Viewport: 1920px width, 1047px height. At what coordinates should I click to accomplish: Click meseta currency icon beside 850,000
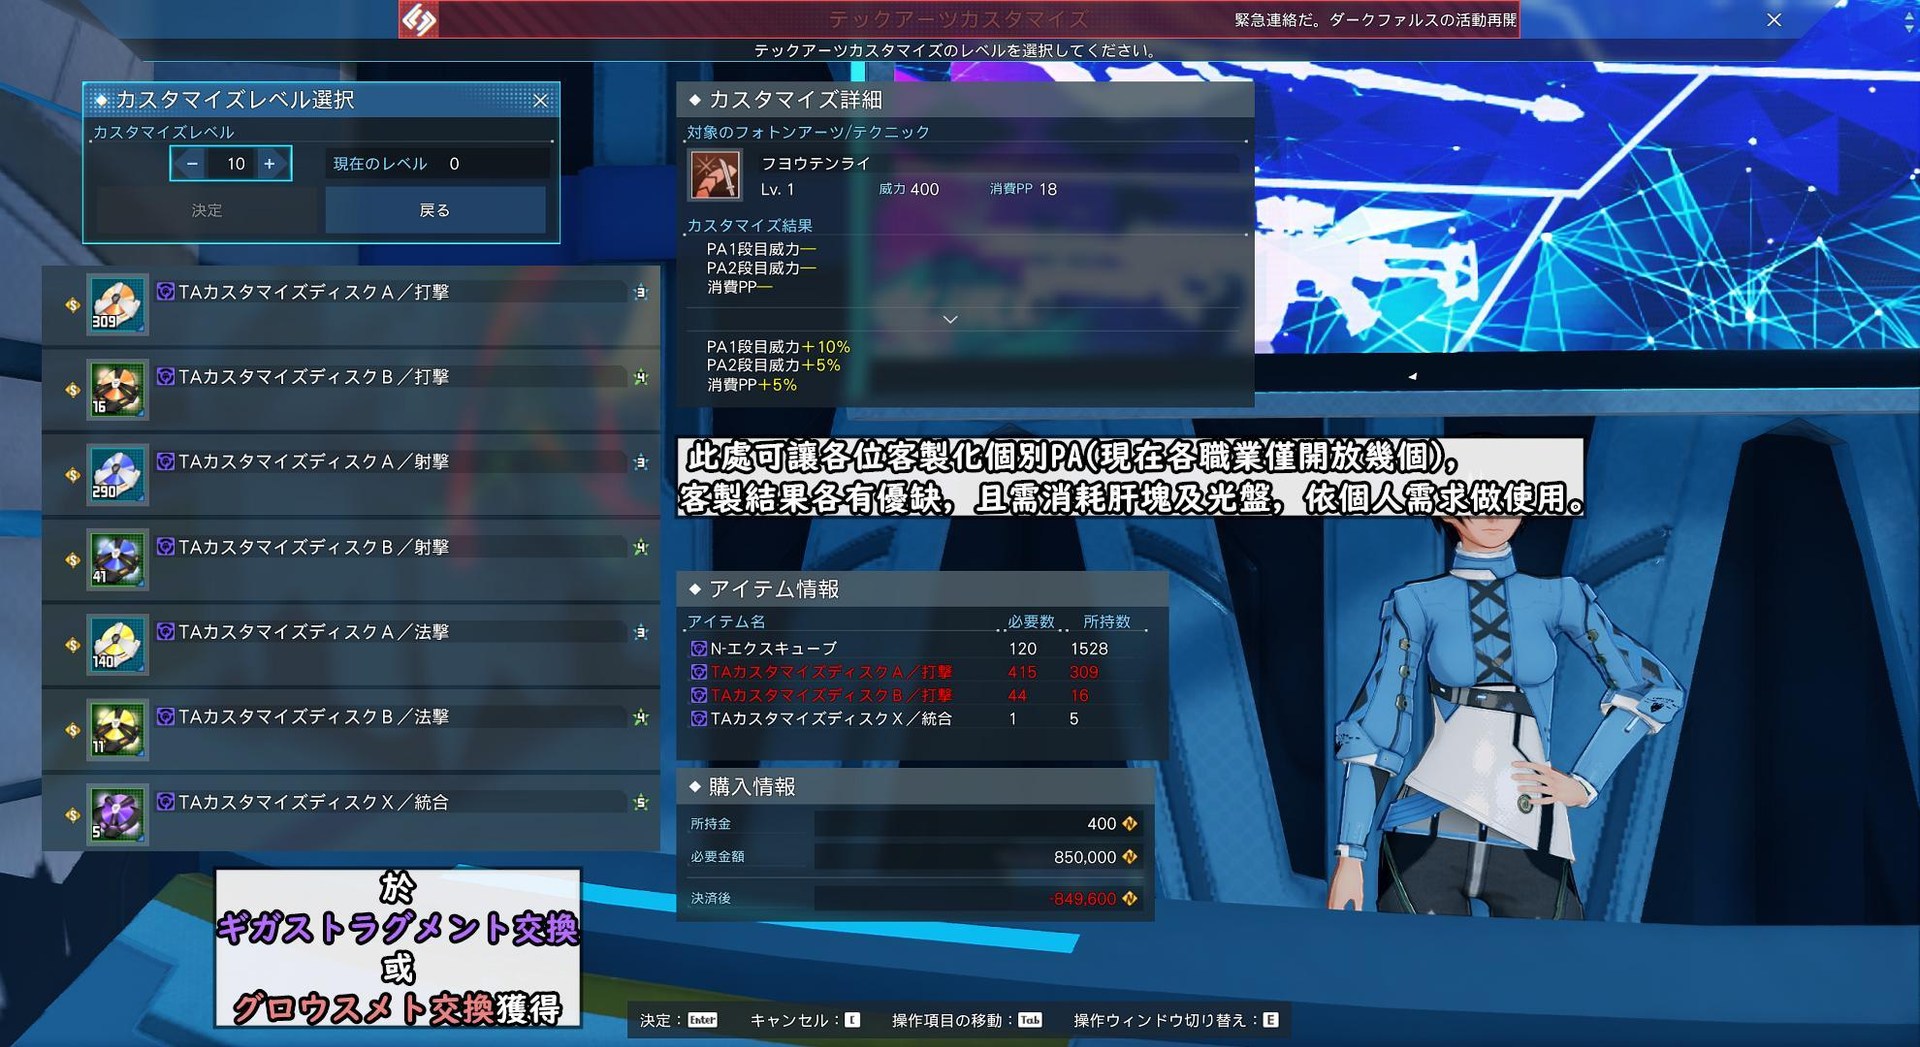1130,857
